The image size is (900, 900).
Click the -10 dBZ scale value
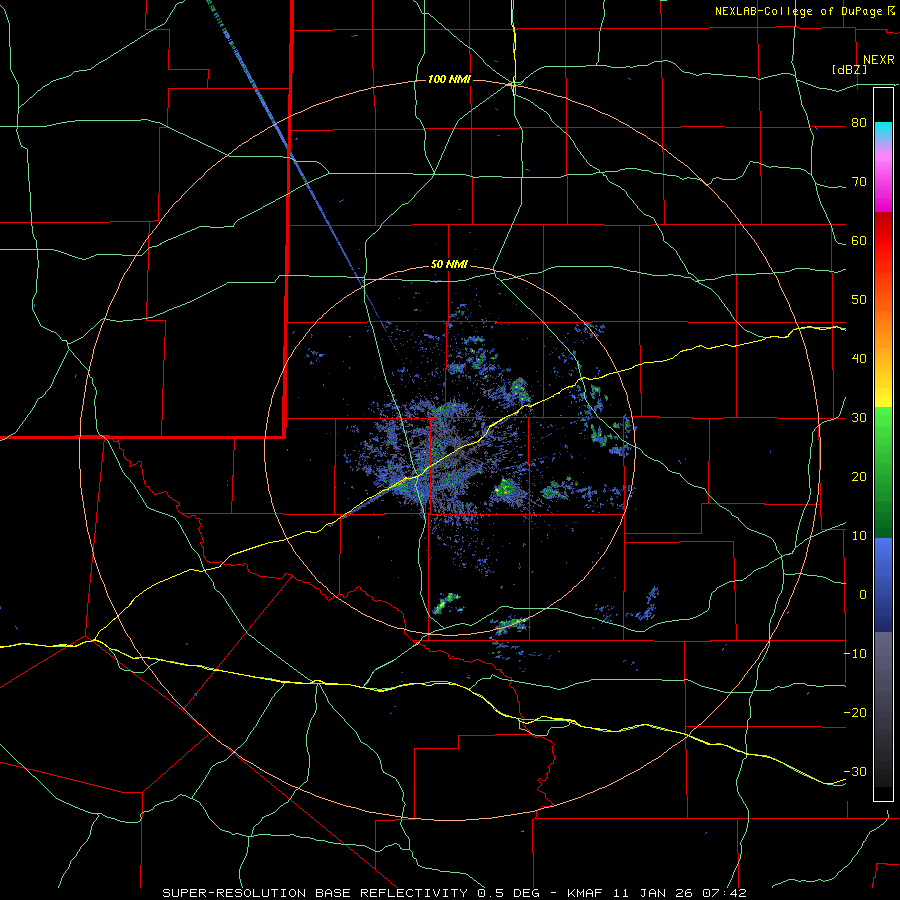[x=855, y=654]
